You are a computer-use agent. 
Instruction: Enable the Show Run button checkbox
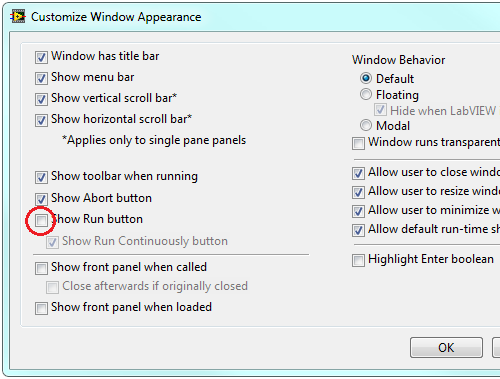[x=41, y=220]
